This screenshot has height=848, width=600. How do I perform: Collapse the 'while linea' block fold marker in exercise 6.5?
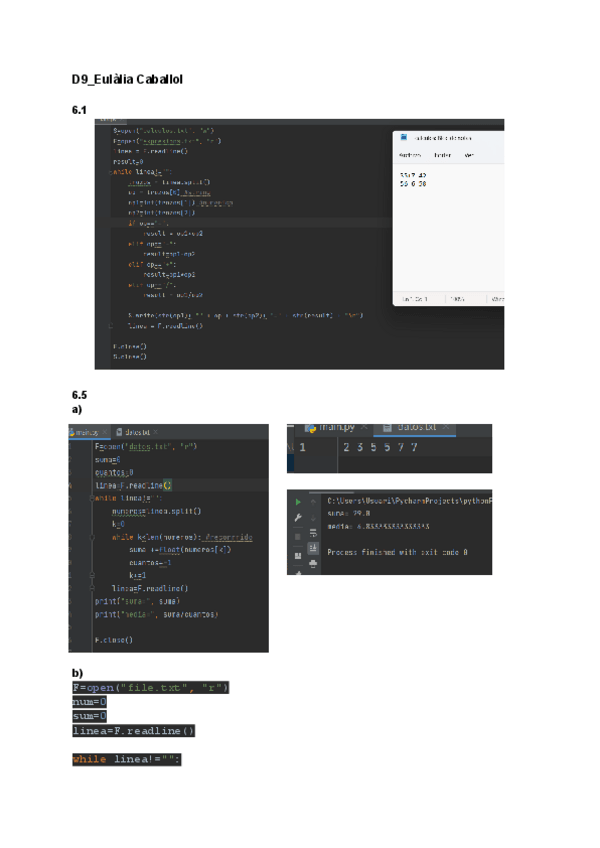[92, 498]
